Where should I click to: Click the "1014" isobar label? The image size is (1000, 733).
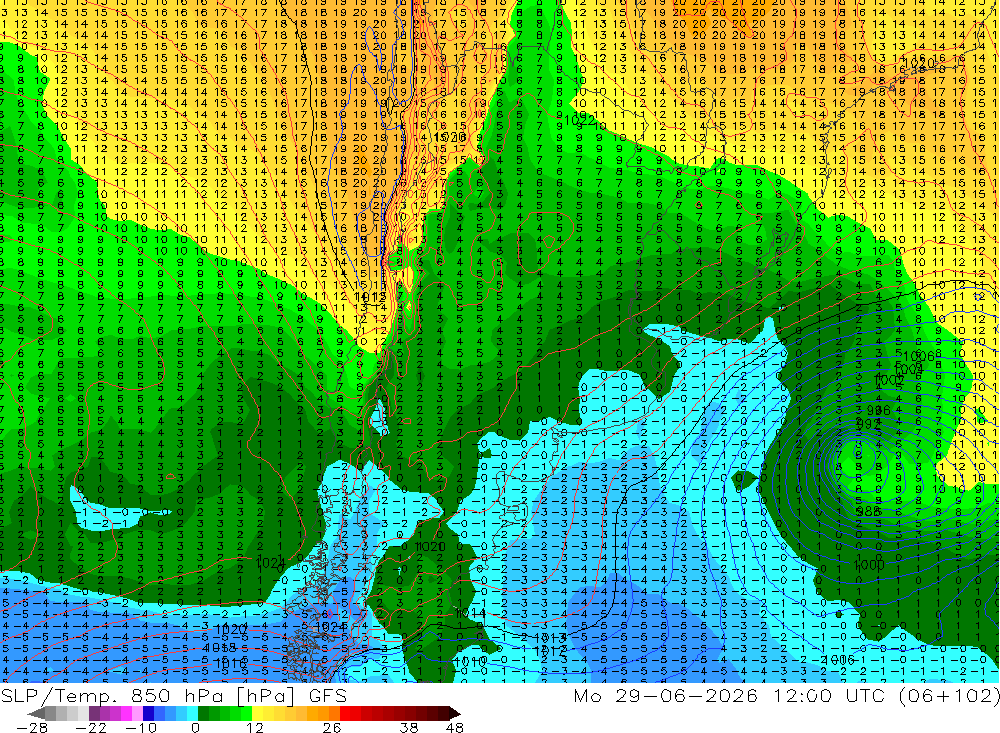pos(470,614)
